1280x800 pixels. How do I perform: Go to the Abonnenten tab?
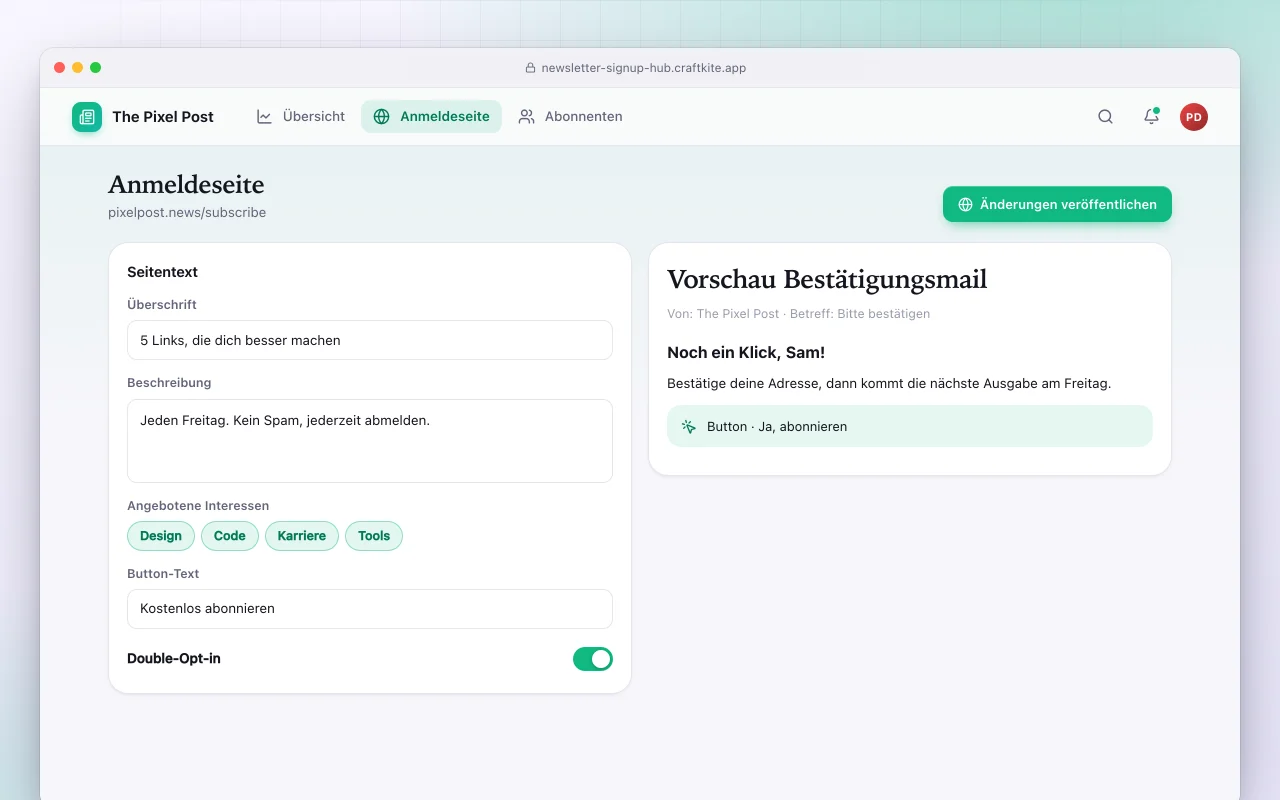pos(570,117)
